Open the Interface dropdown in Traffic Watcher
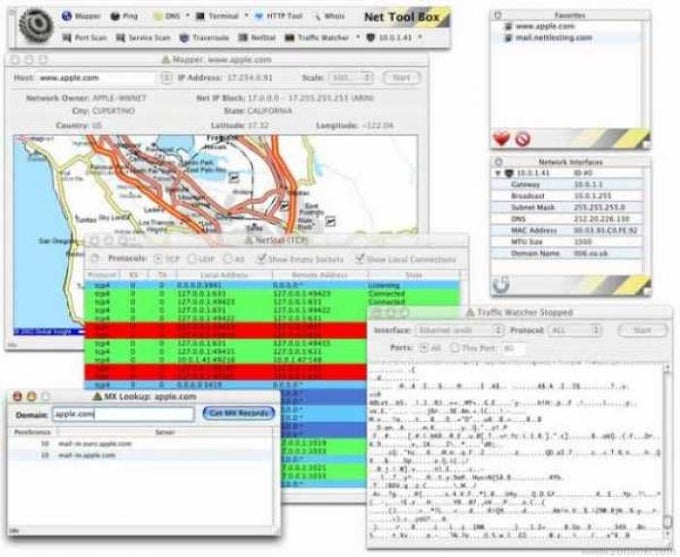This screenshot has width=680, height=557. (x=460, y=331)
